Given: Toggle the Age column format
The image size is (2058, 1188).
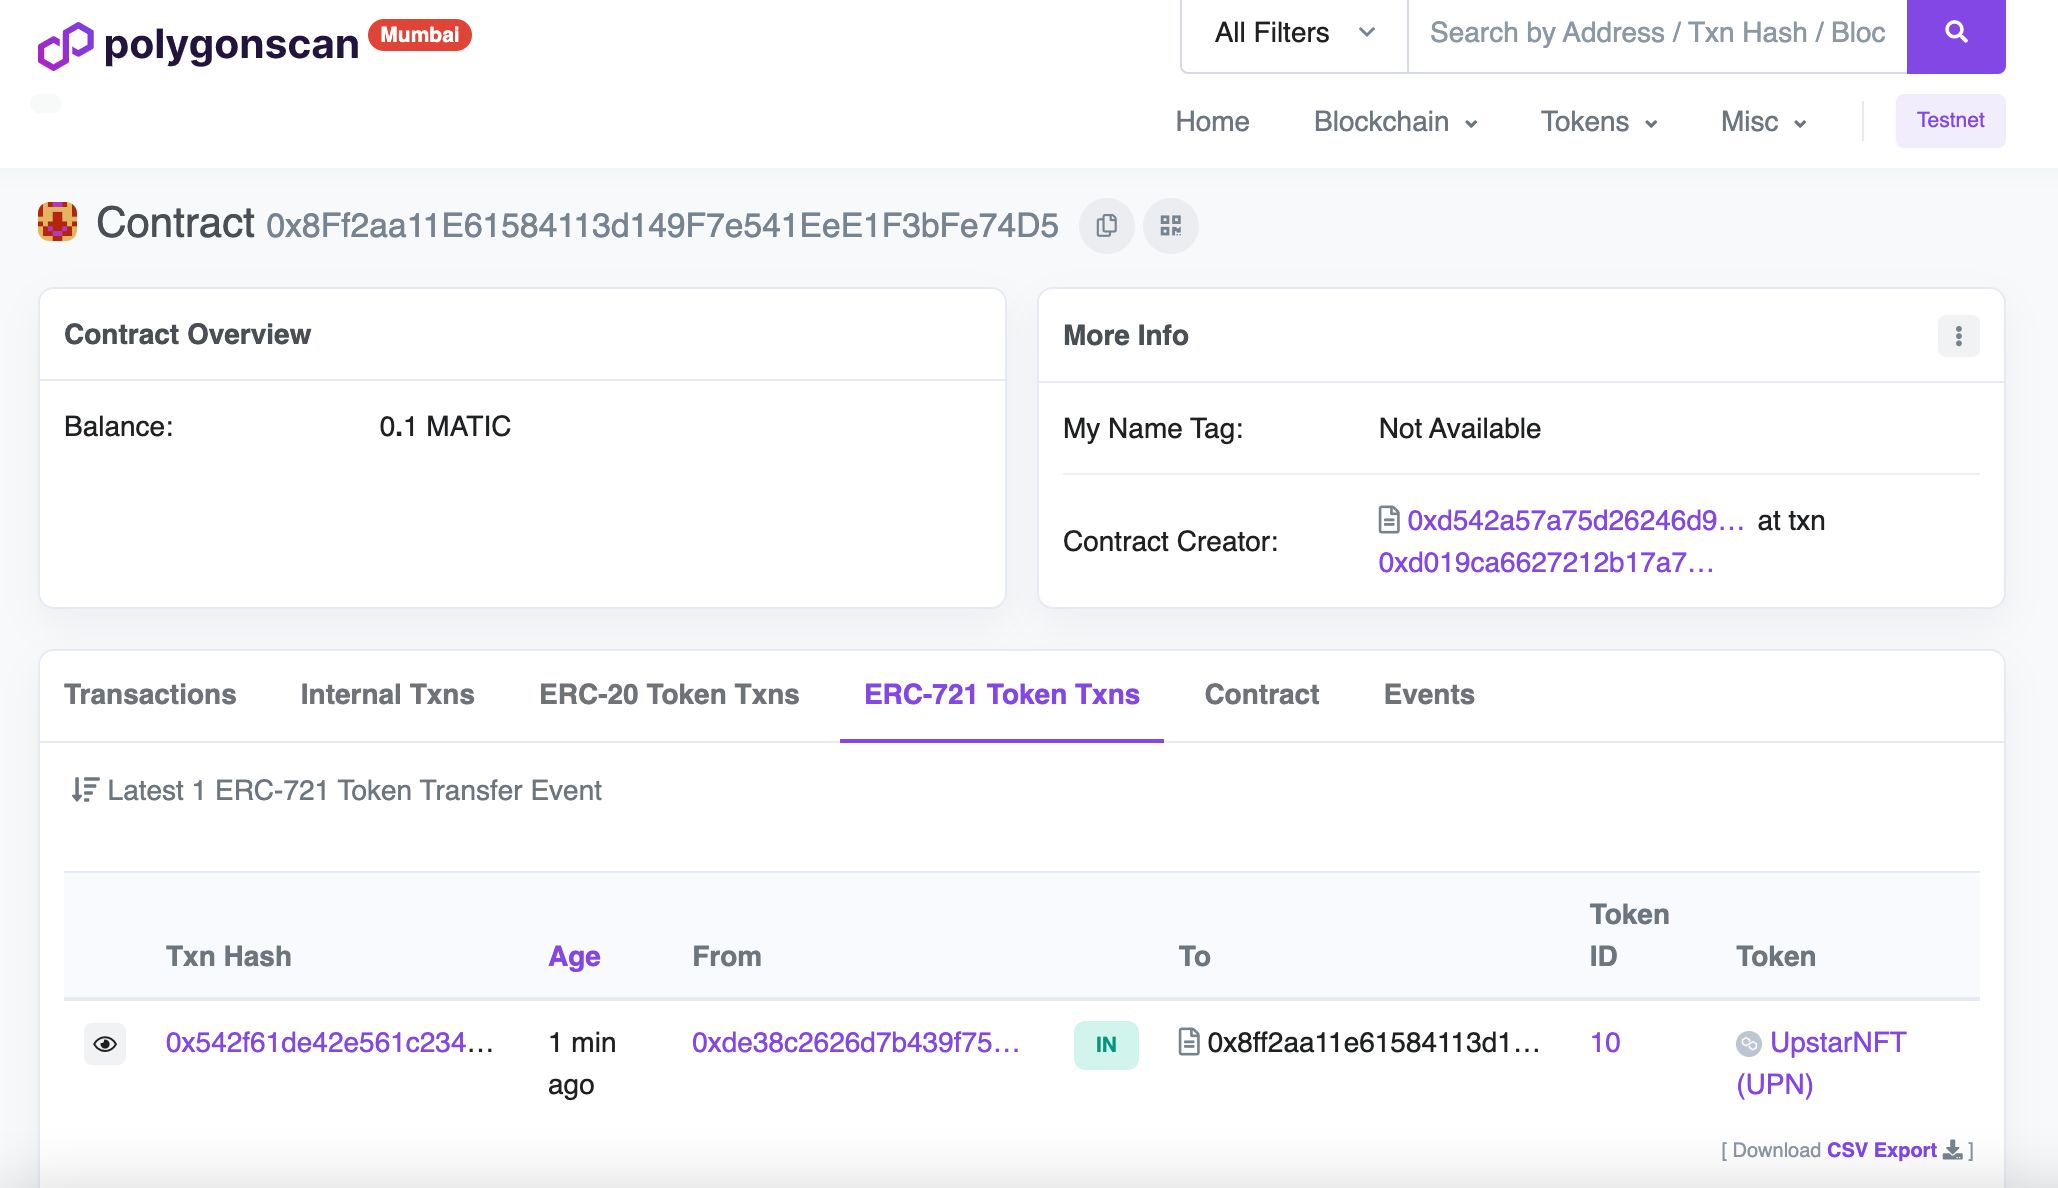Looking at the screenshot, I should 574,957.
